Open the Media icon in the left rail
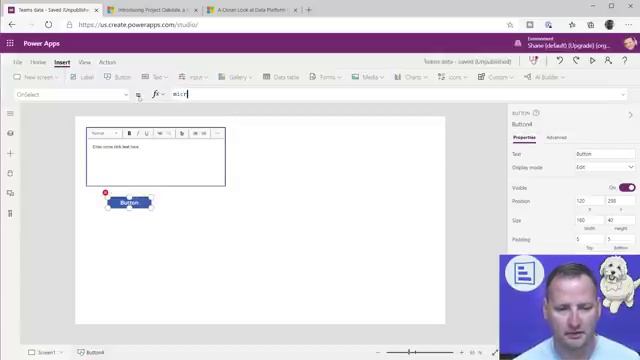Image resolution: width=640 pixels, height=360 pixels. [x=10, y=193]
